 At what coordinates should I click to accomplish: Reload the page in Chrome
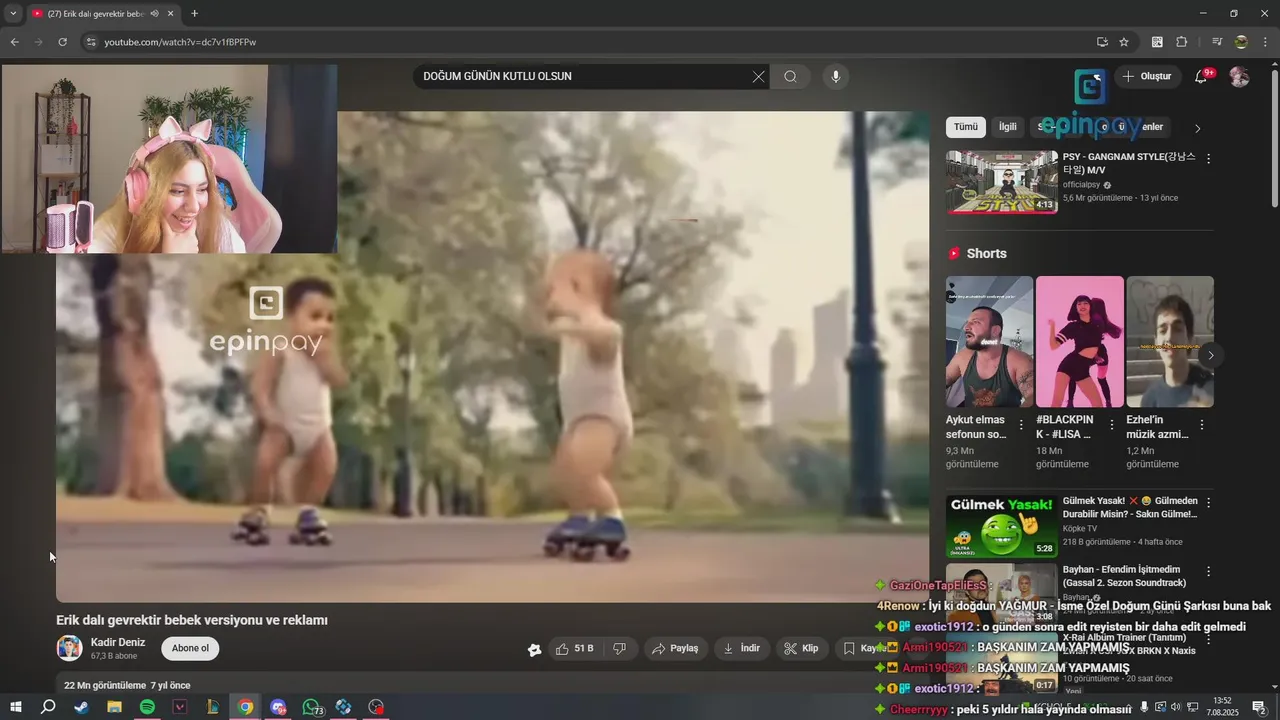[x=62, y=42]
